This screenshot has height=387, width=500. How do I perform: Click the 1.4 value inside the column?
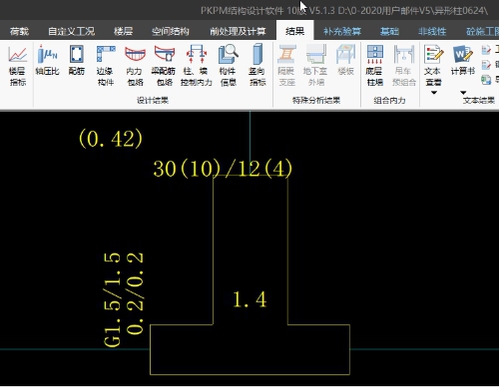(249, 299)
